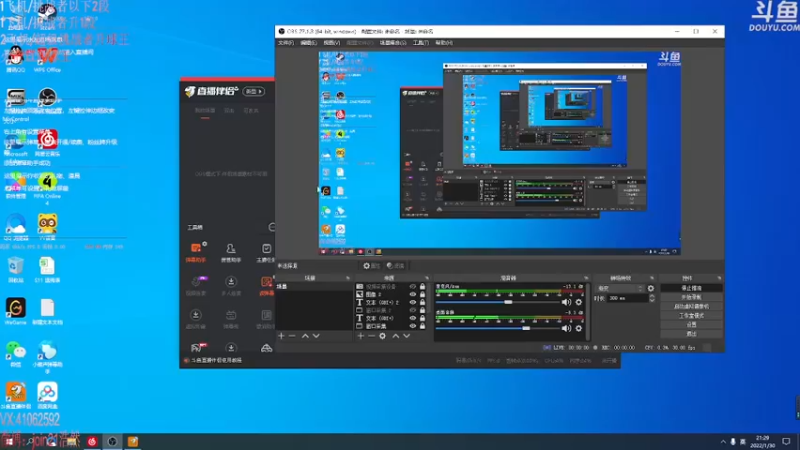
Task: Open the 文件(F) menu in OBS
Action: (286, 43)
